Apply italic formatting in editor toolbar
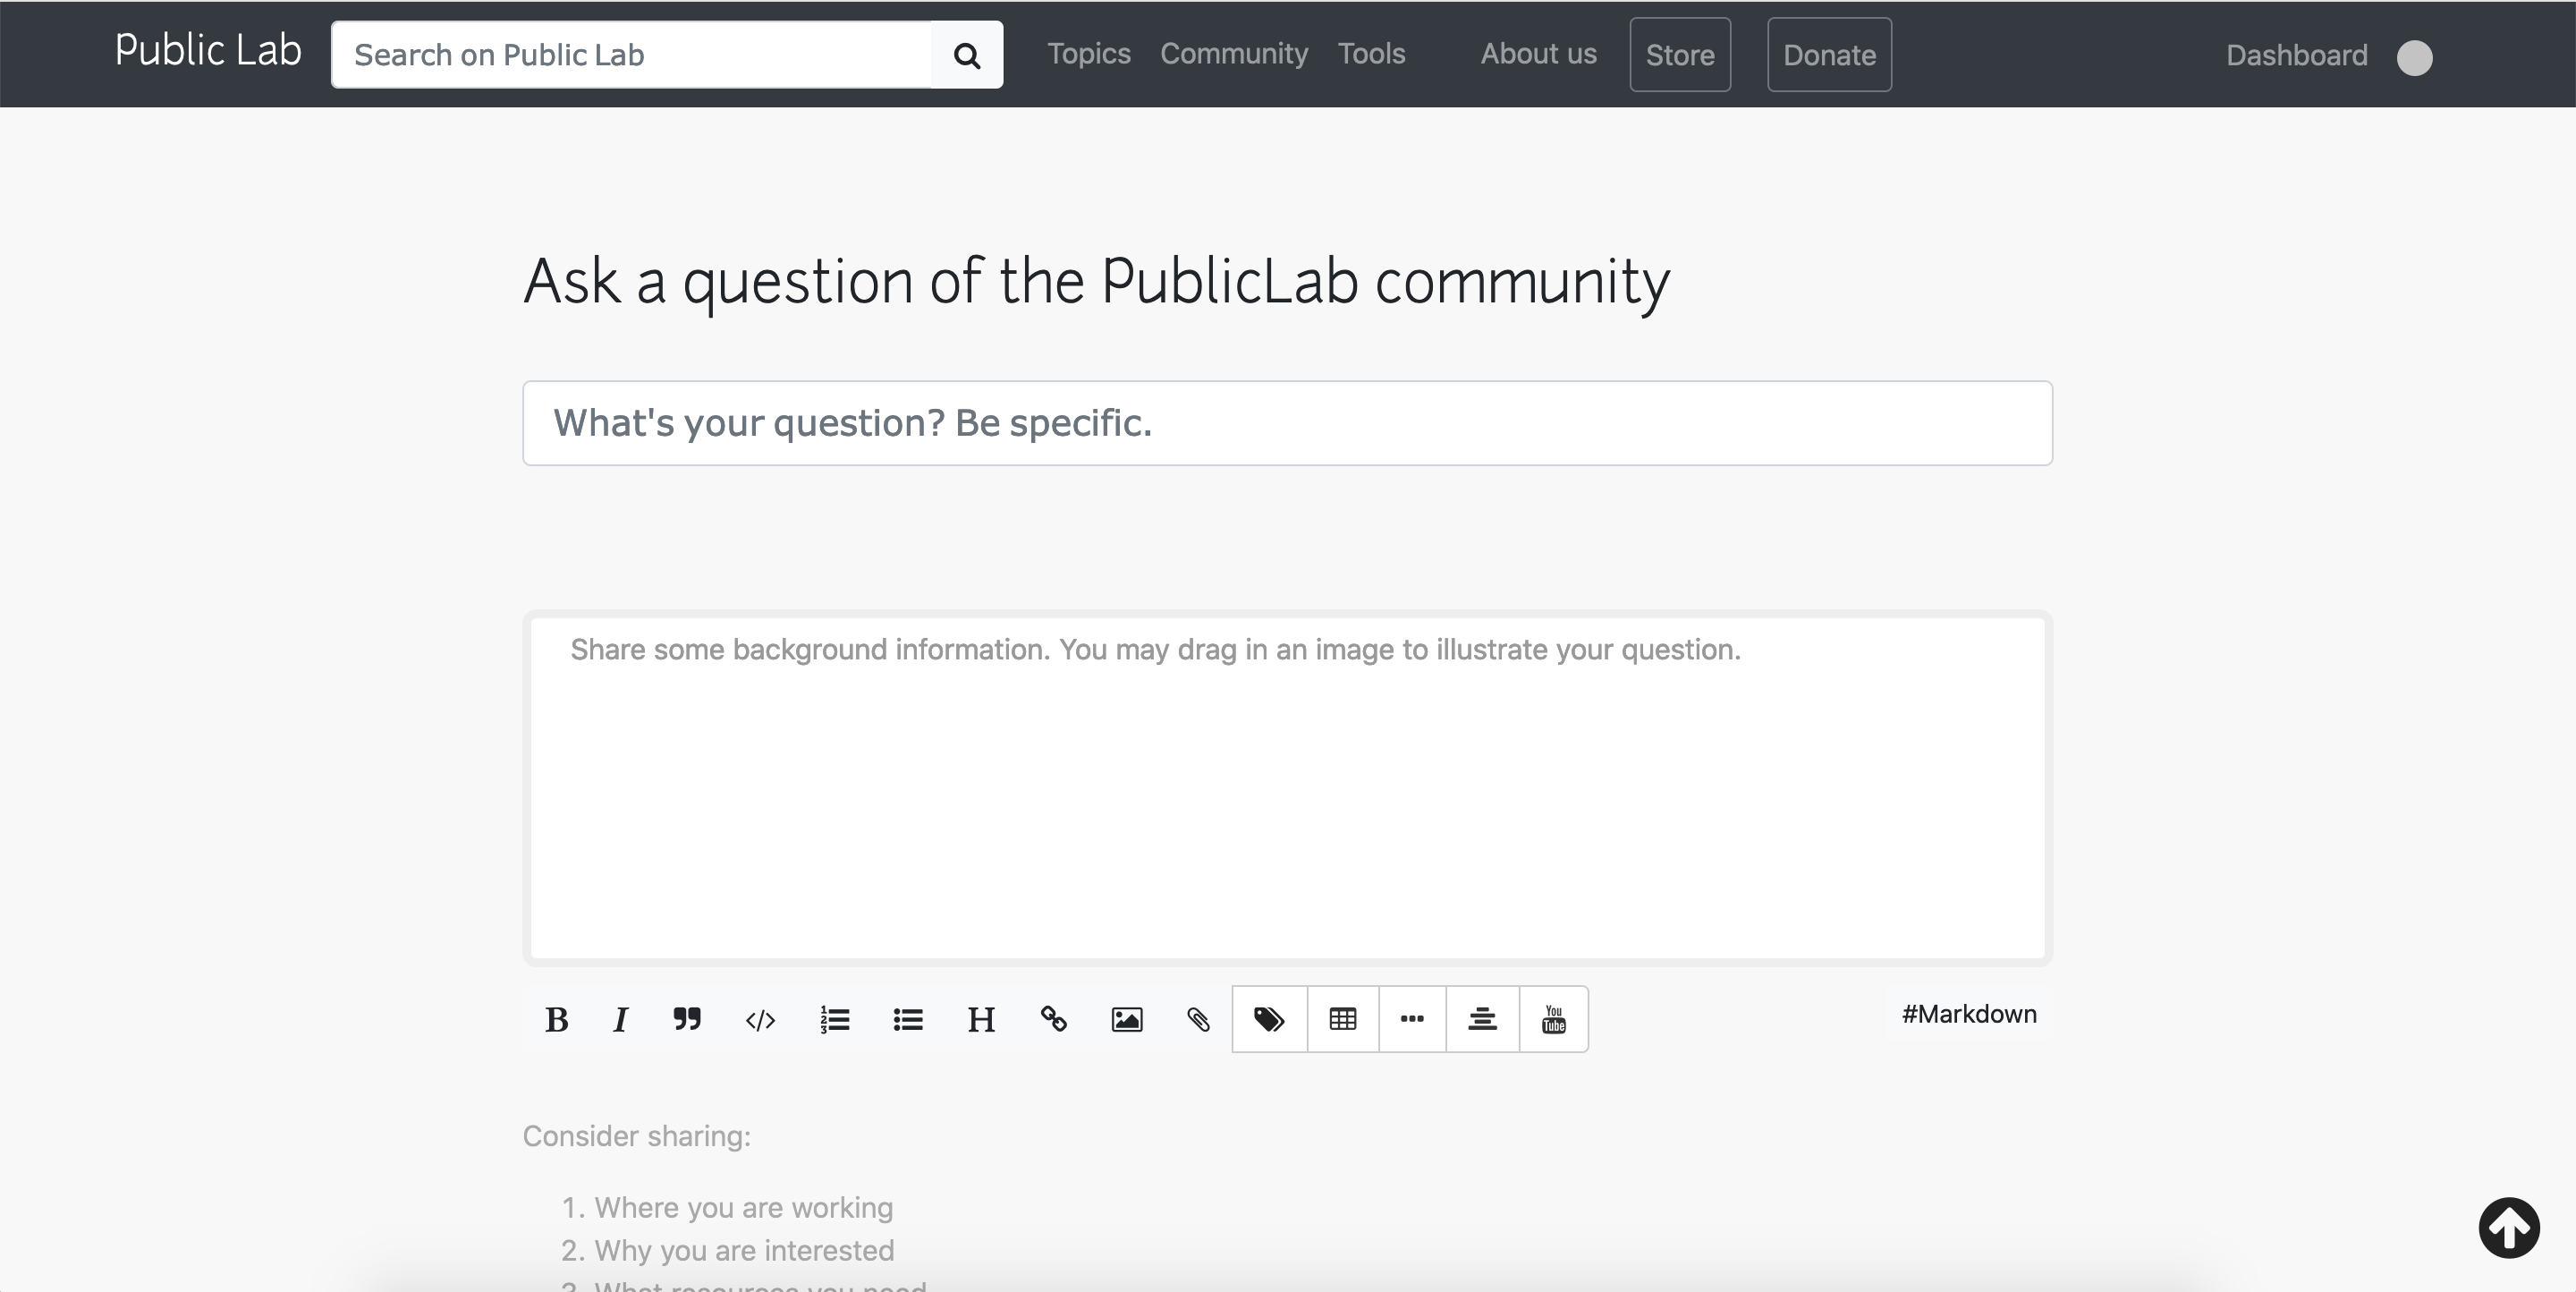Image resolution: width=2576 pixels, height=1292 pixels. [620, 1019]
